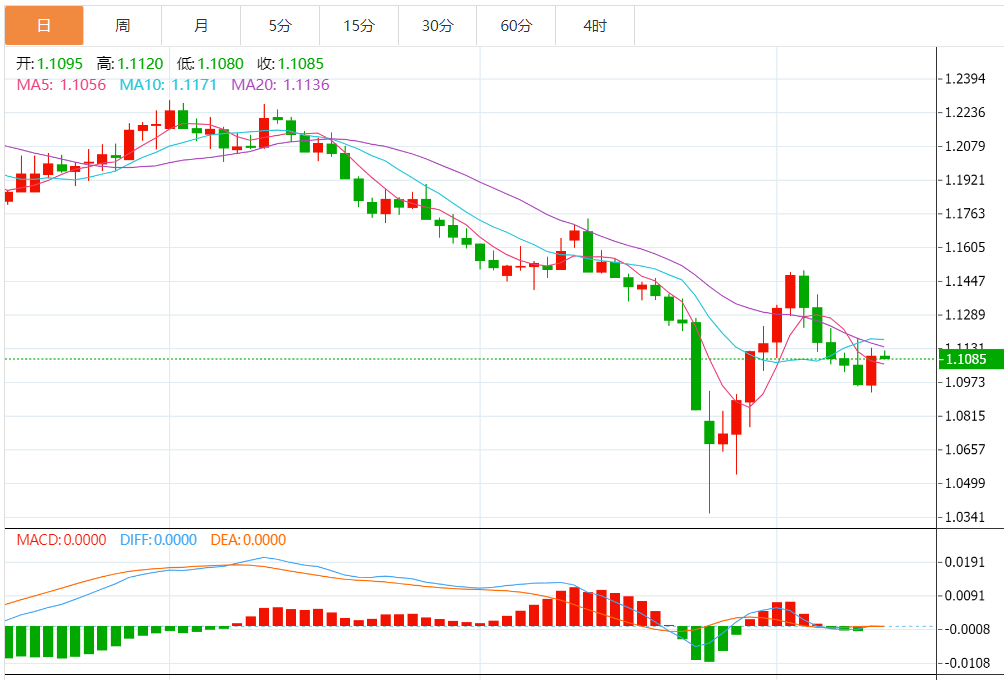
Task: Click the long green candle with lowest wick
Action: click(x=709, y=451)
